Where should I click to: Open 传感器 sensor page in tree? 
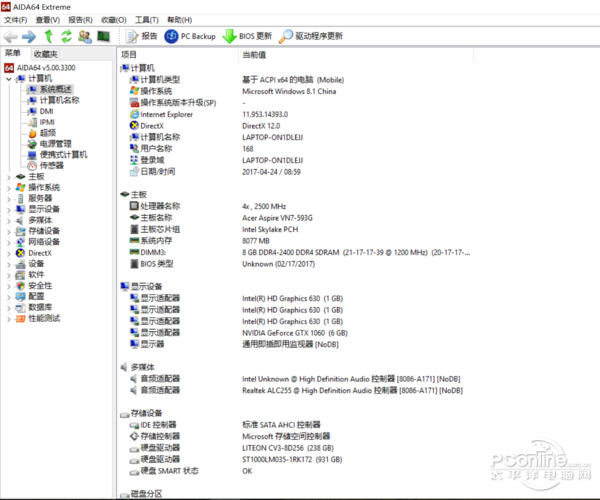[52, 166]
